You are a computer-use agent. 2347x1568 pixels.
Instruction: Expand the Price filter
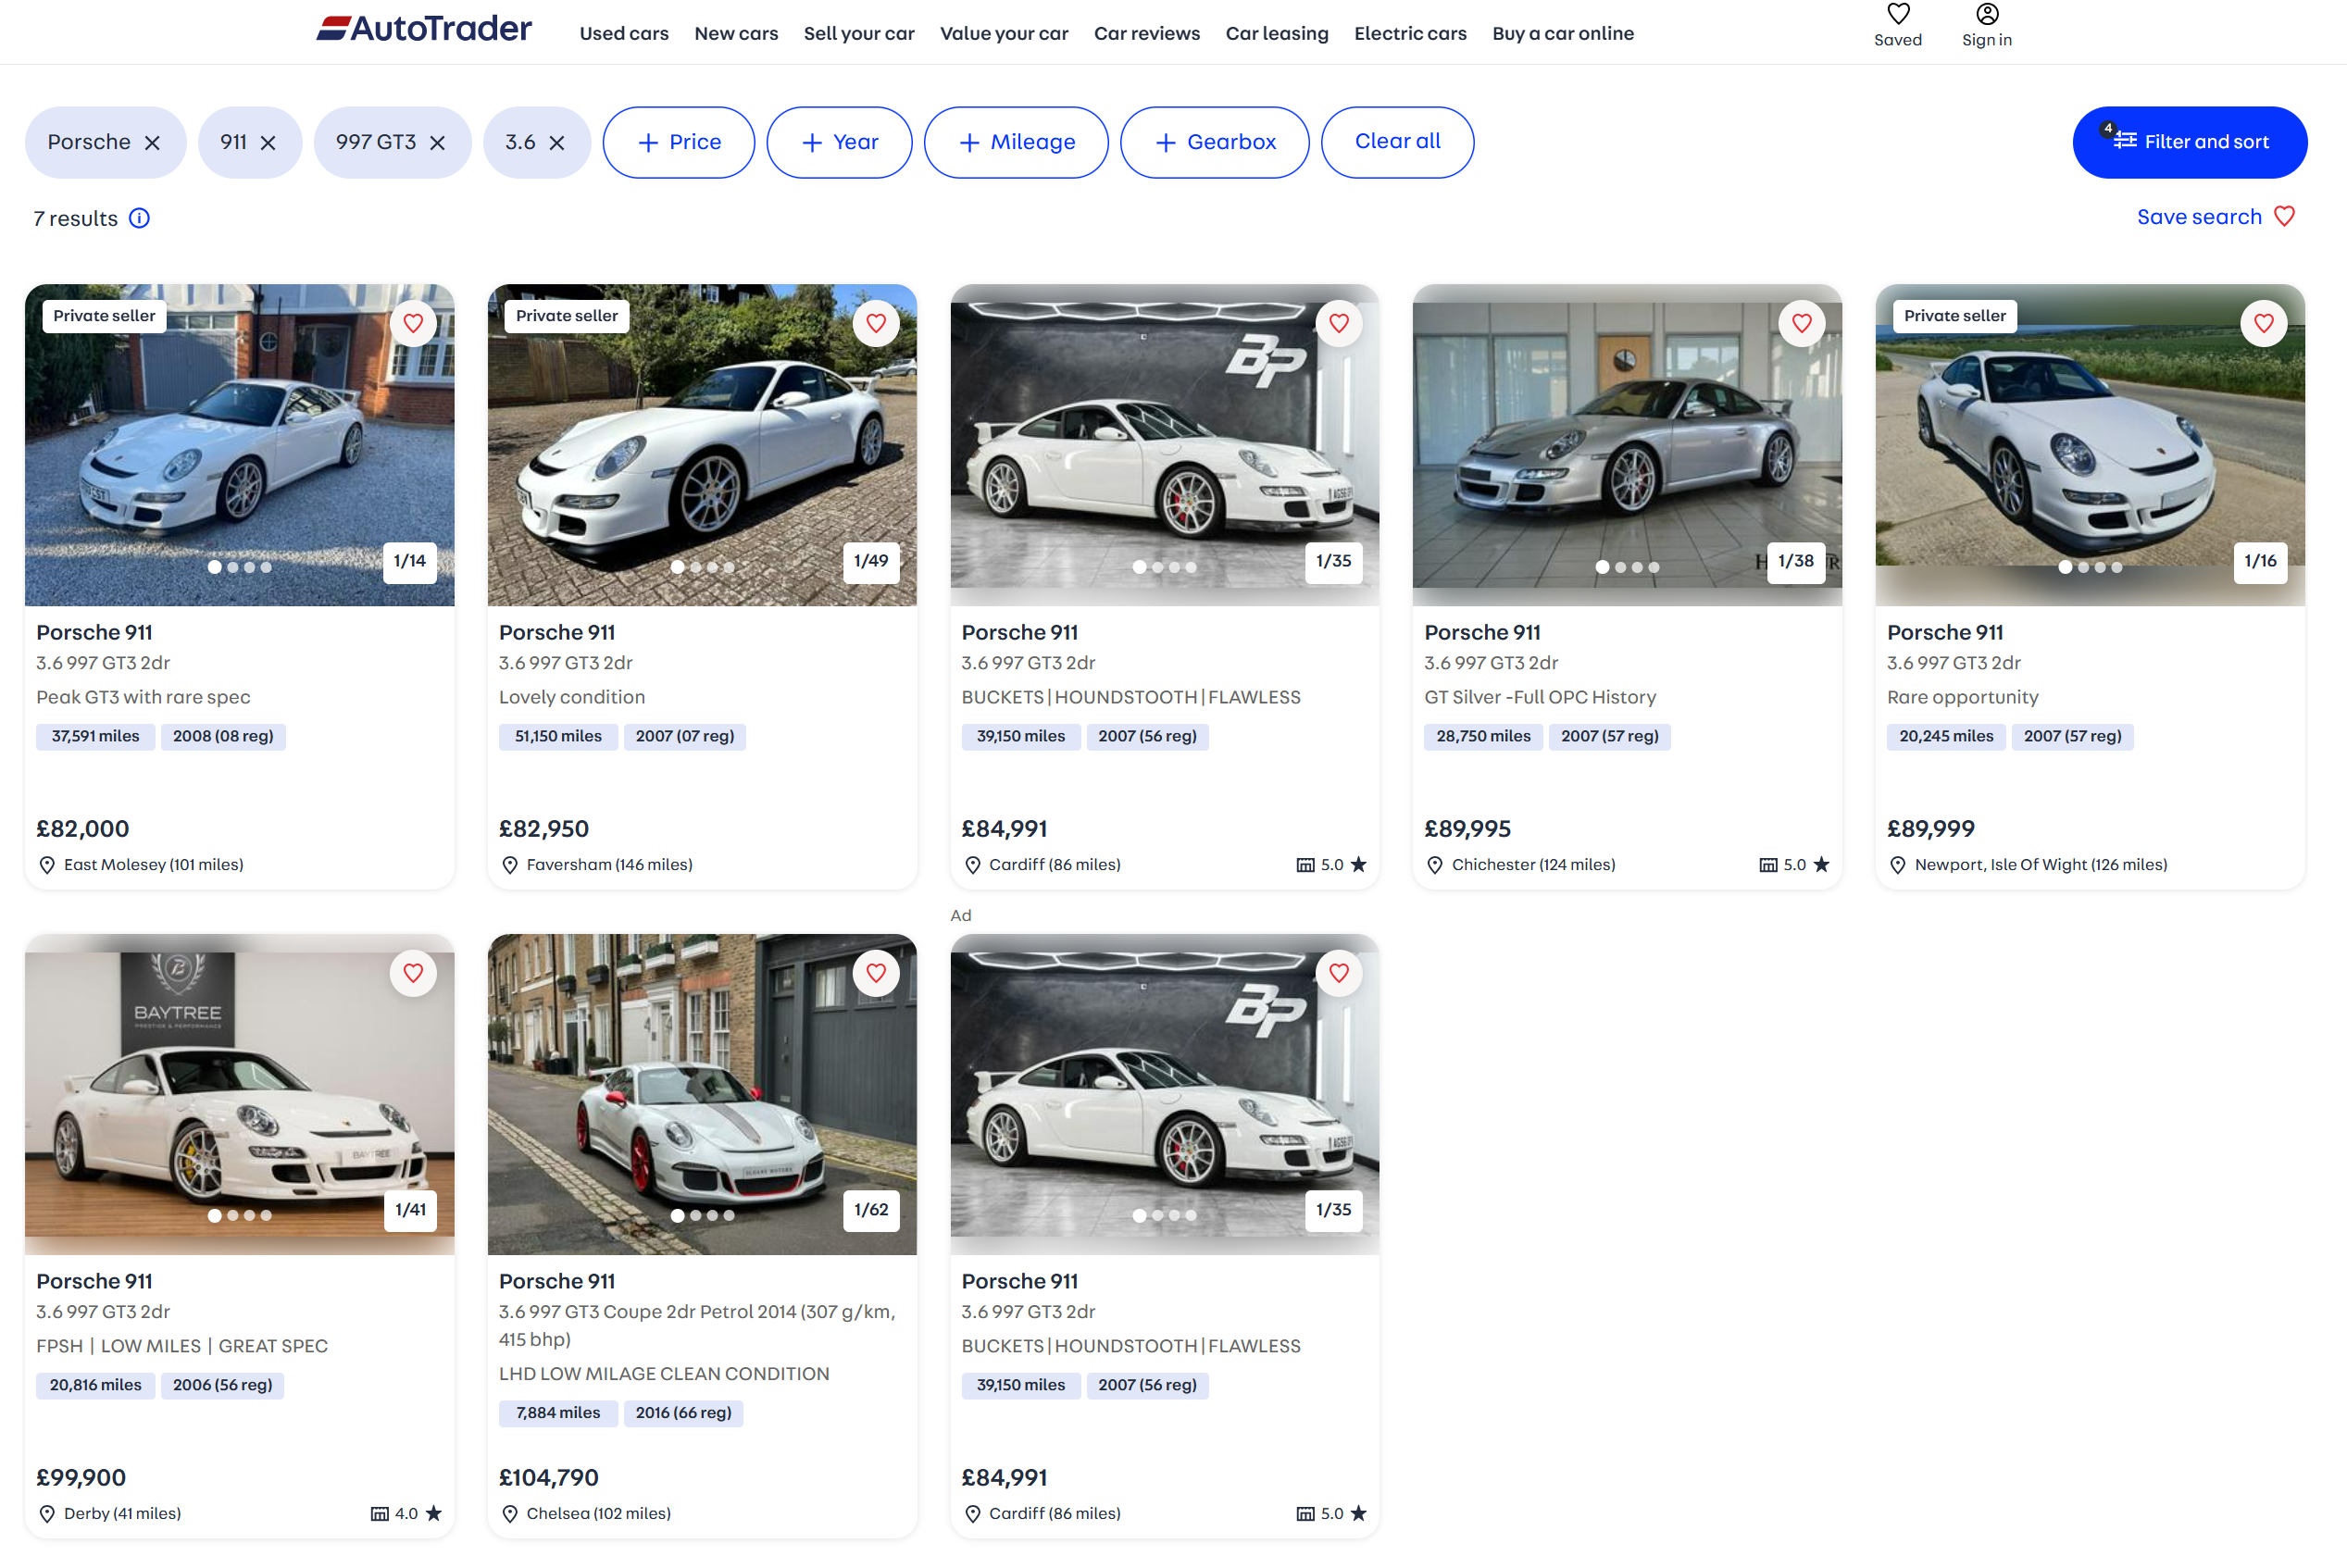point(678,142)
